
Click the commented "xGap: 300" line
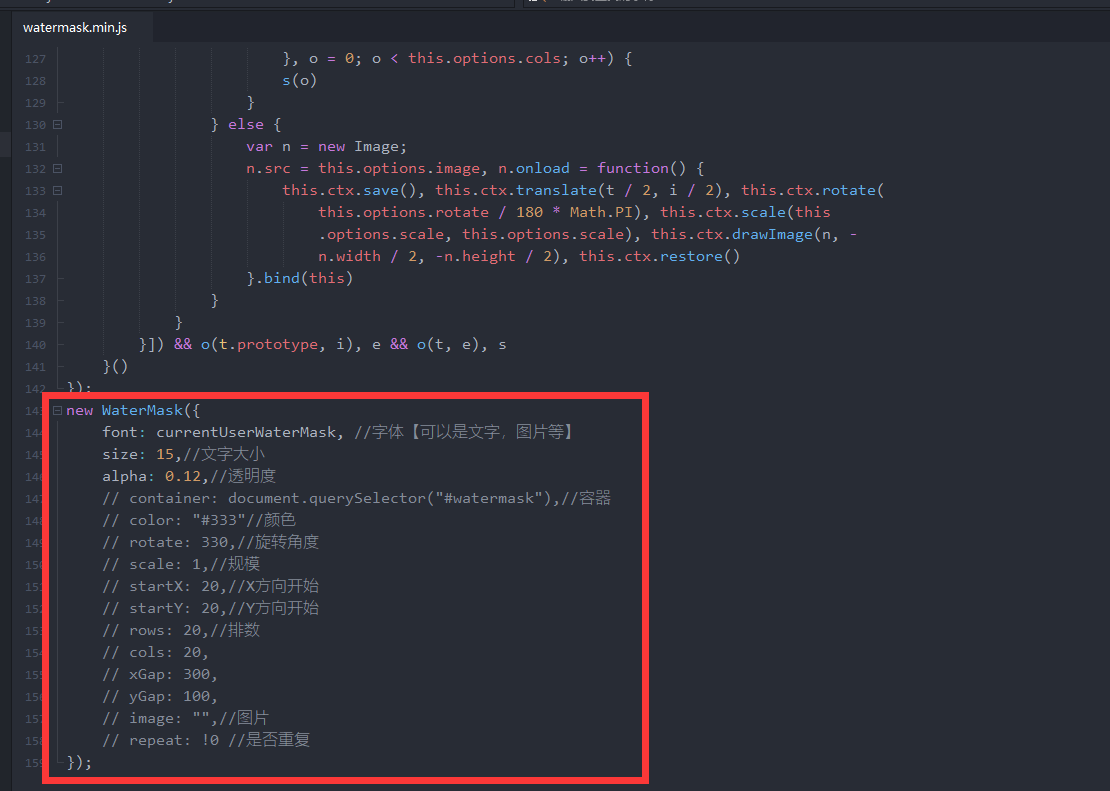coord(160,673)
